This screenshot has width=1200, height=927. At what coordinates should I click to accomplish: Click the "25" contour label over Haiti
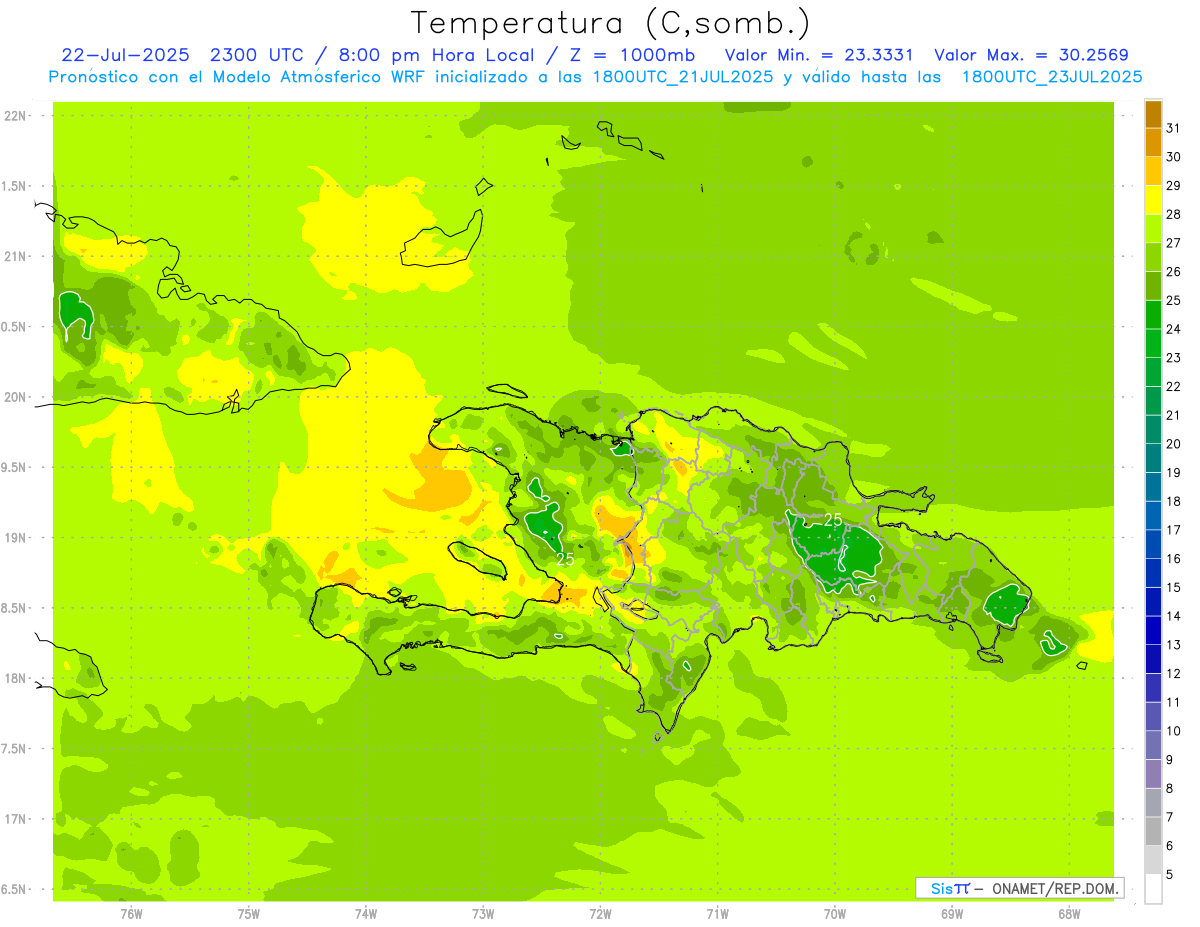(x=565, y=560)
